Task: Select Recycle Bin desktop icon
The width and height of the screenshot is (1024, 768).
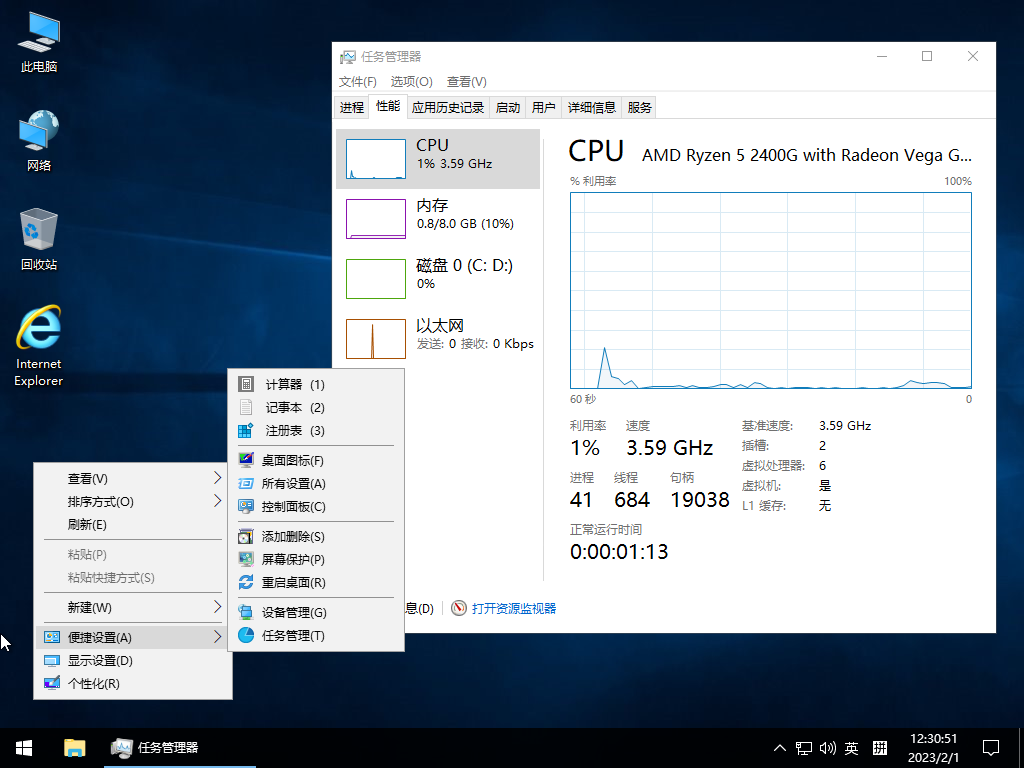Action: tap(39, 240)
